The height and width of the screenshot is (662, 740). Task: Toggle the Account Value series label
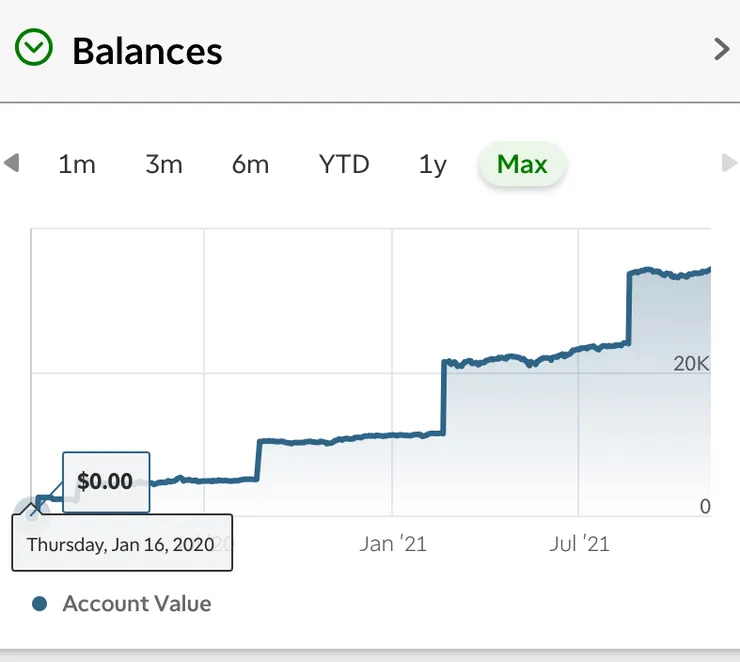click(x=137, y=604)
